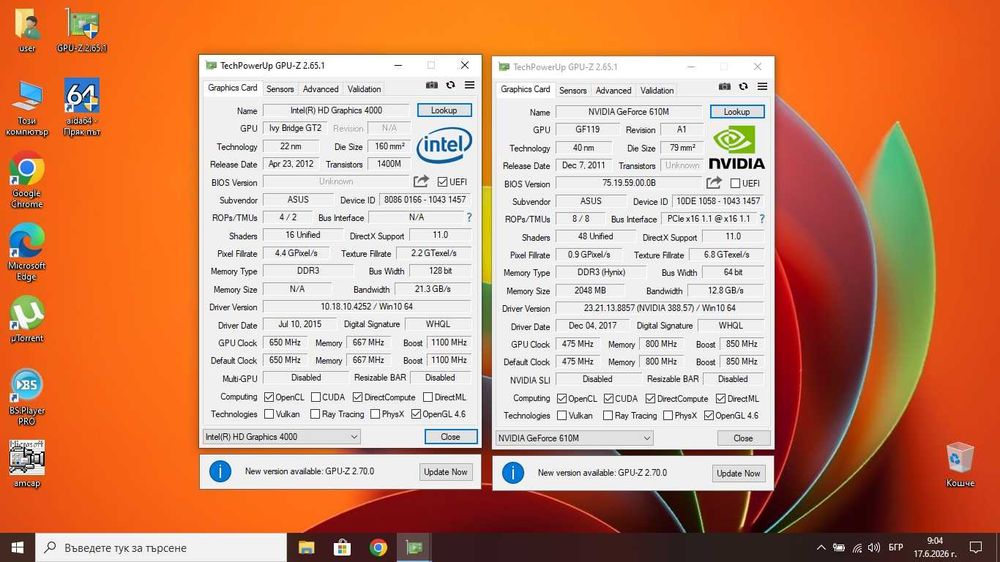Click Update Now under NVIDIA window
This screenshot has width=1000, height=562.
pyautogui.click(x=738, y=473)
